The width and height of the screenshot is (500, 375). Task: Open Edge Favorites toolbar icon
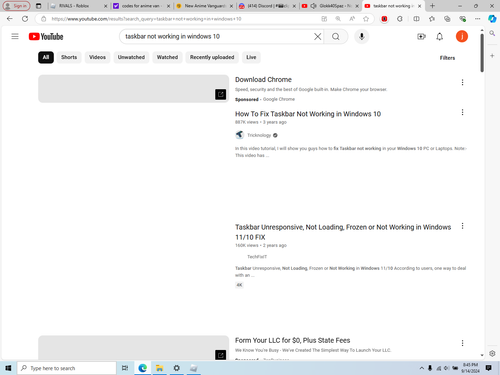click(x=432, y=19)
